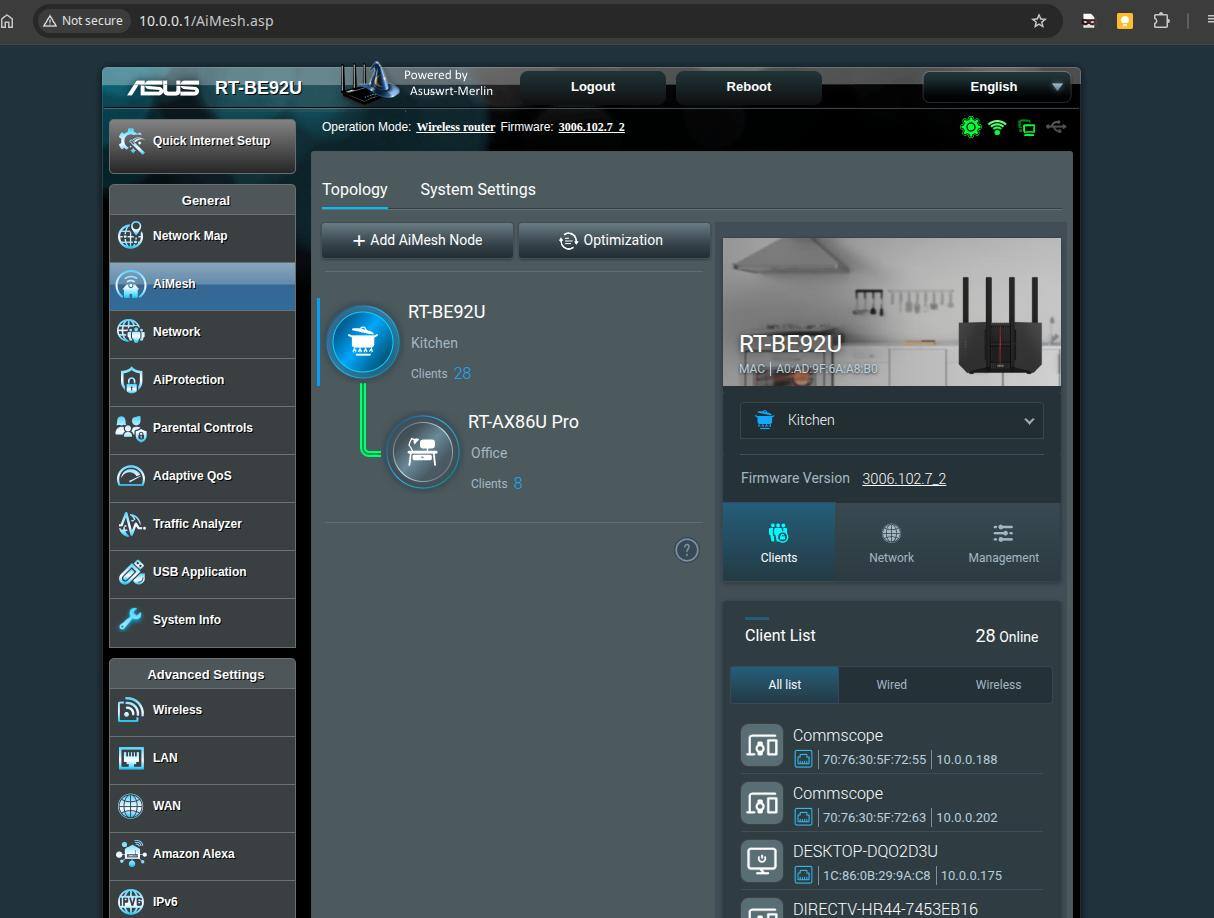Click the Not secure site info chip
Image resolution: width=1214 pixels, height=918 pixels.
pyautogui.click(x=83, y=21)
